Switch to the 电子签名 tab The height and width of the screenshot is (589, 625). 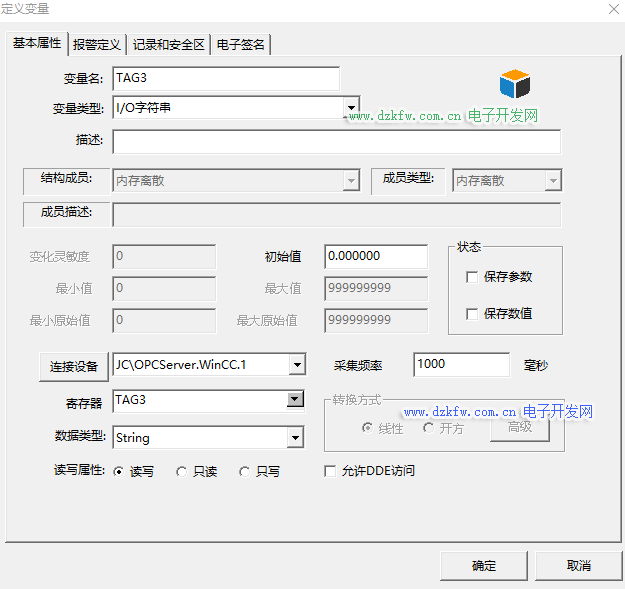point(241,45)
